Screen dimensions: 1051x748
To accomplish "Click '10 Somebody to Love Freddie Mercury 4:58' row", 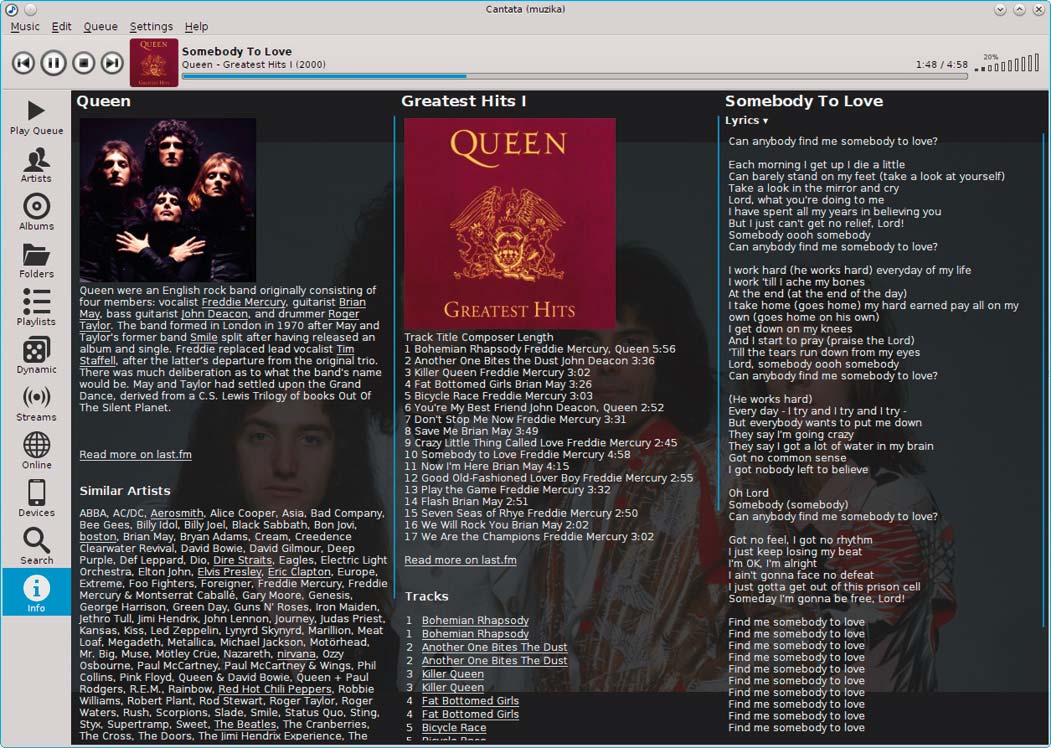I will point(517,454).
